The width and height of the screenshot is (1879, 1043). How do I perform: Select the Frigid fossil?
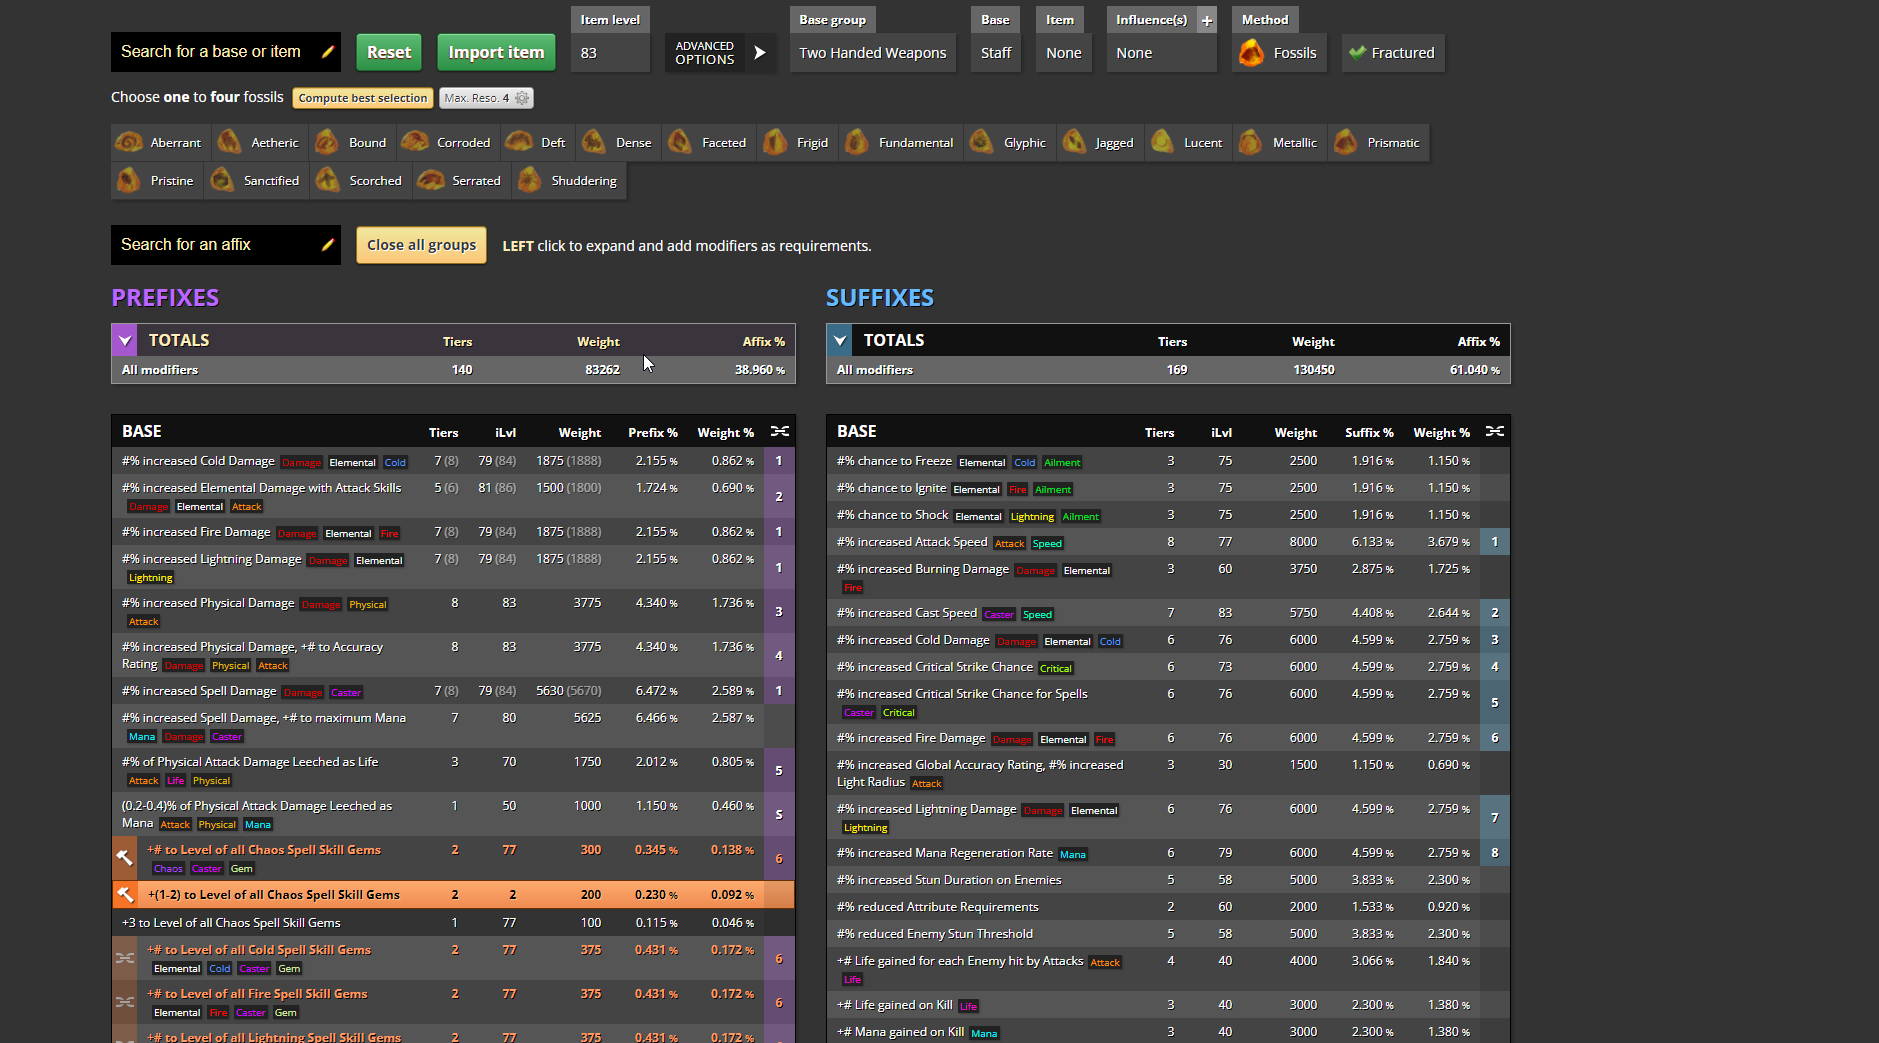tap(798, 143)
